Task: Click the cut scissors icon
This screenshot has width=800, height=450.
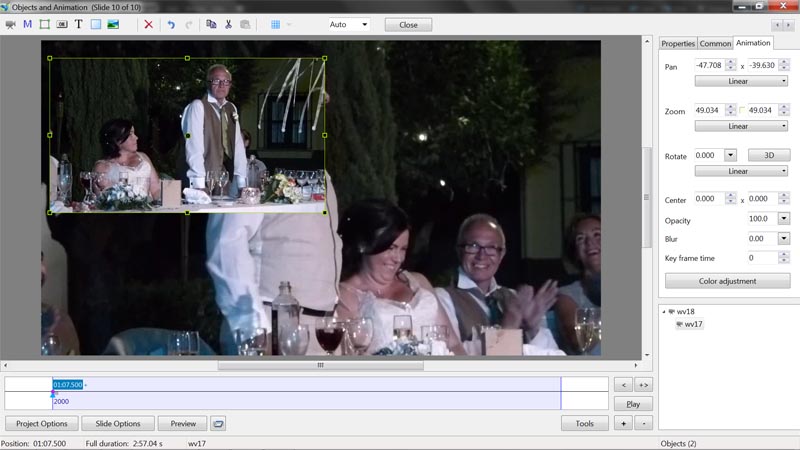Action: coord(228,24)
